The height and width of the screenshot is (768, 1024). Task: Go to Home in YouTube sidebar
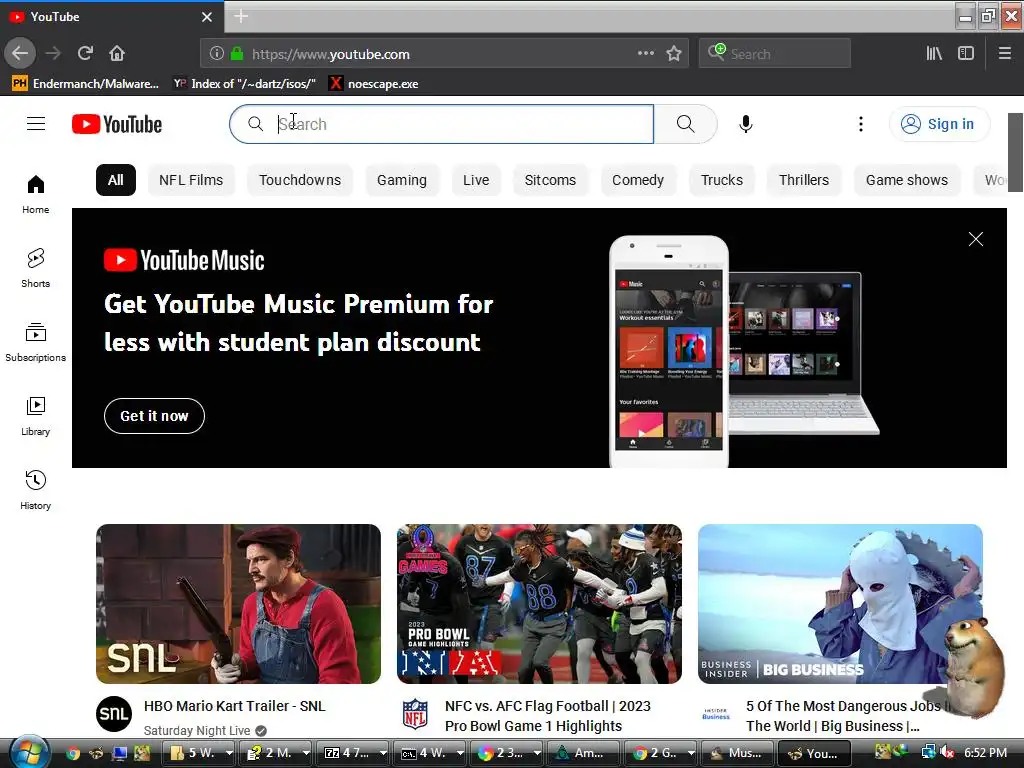pos(35,195)
